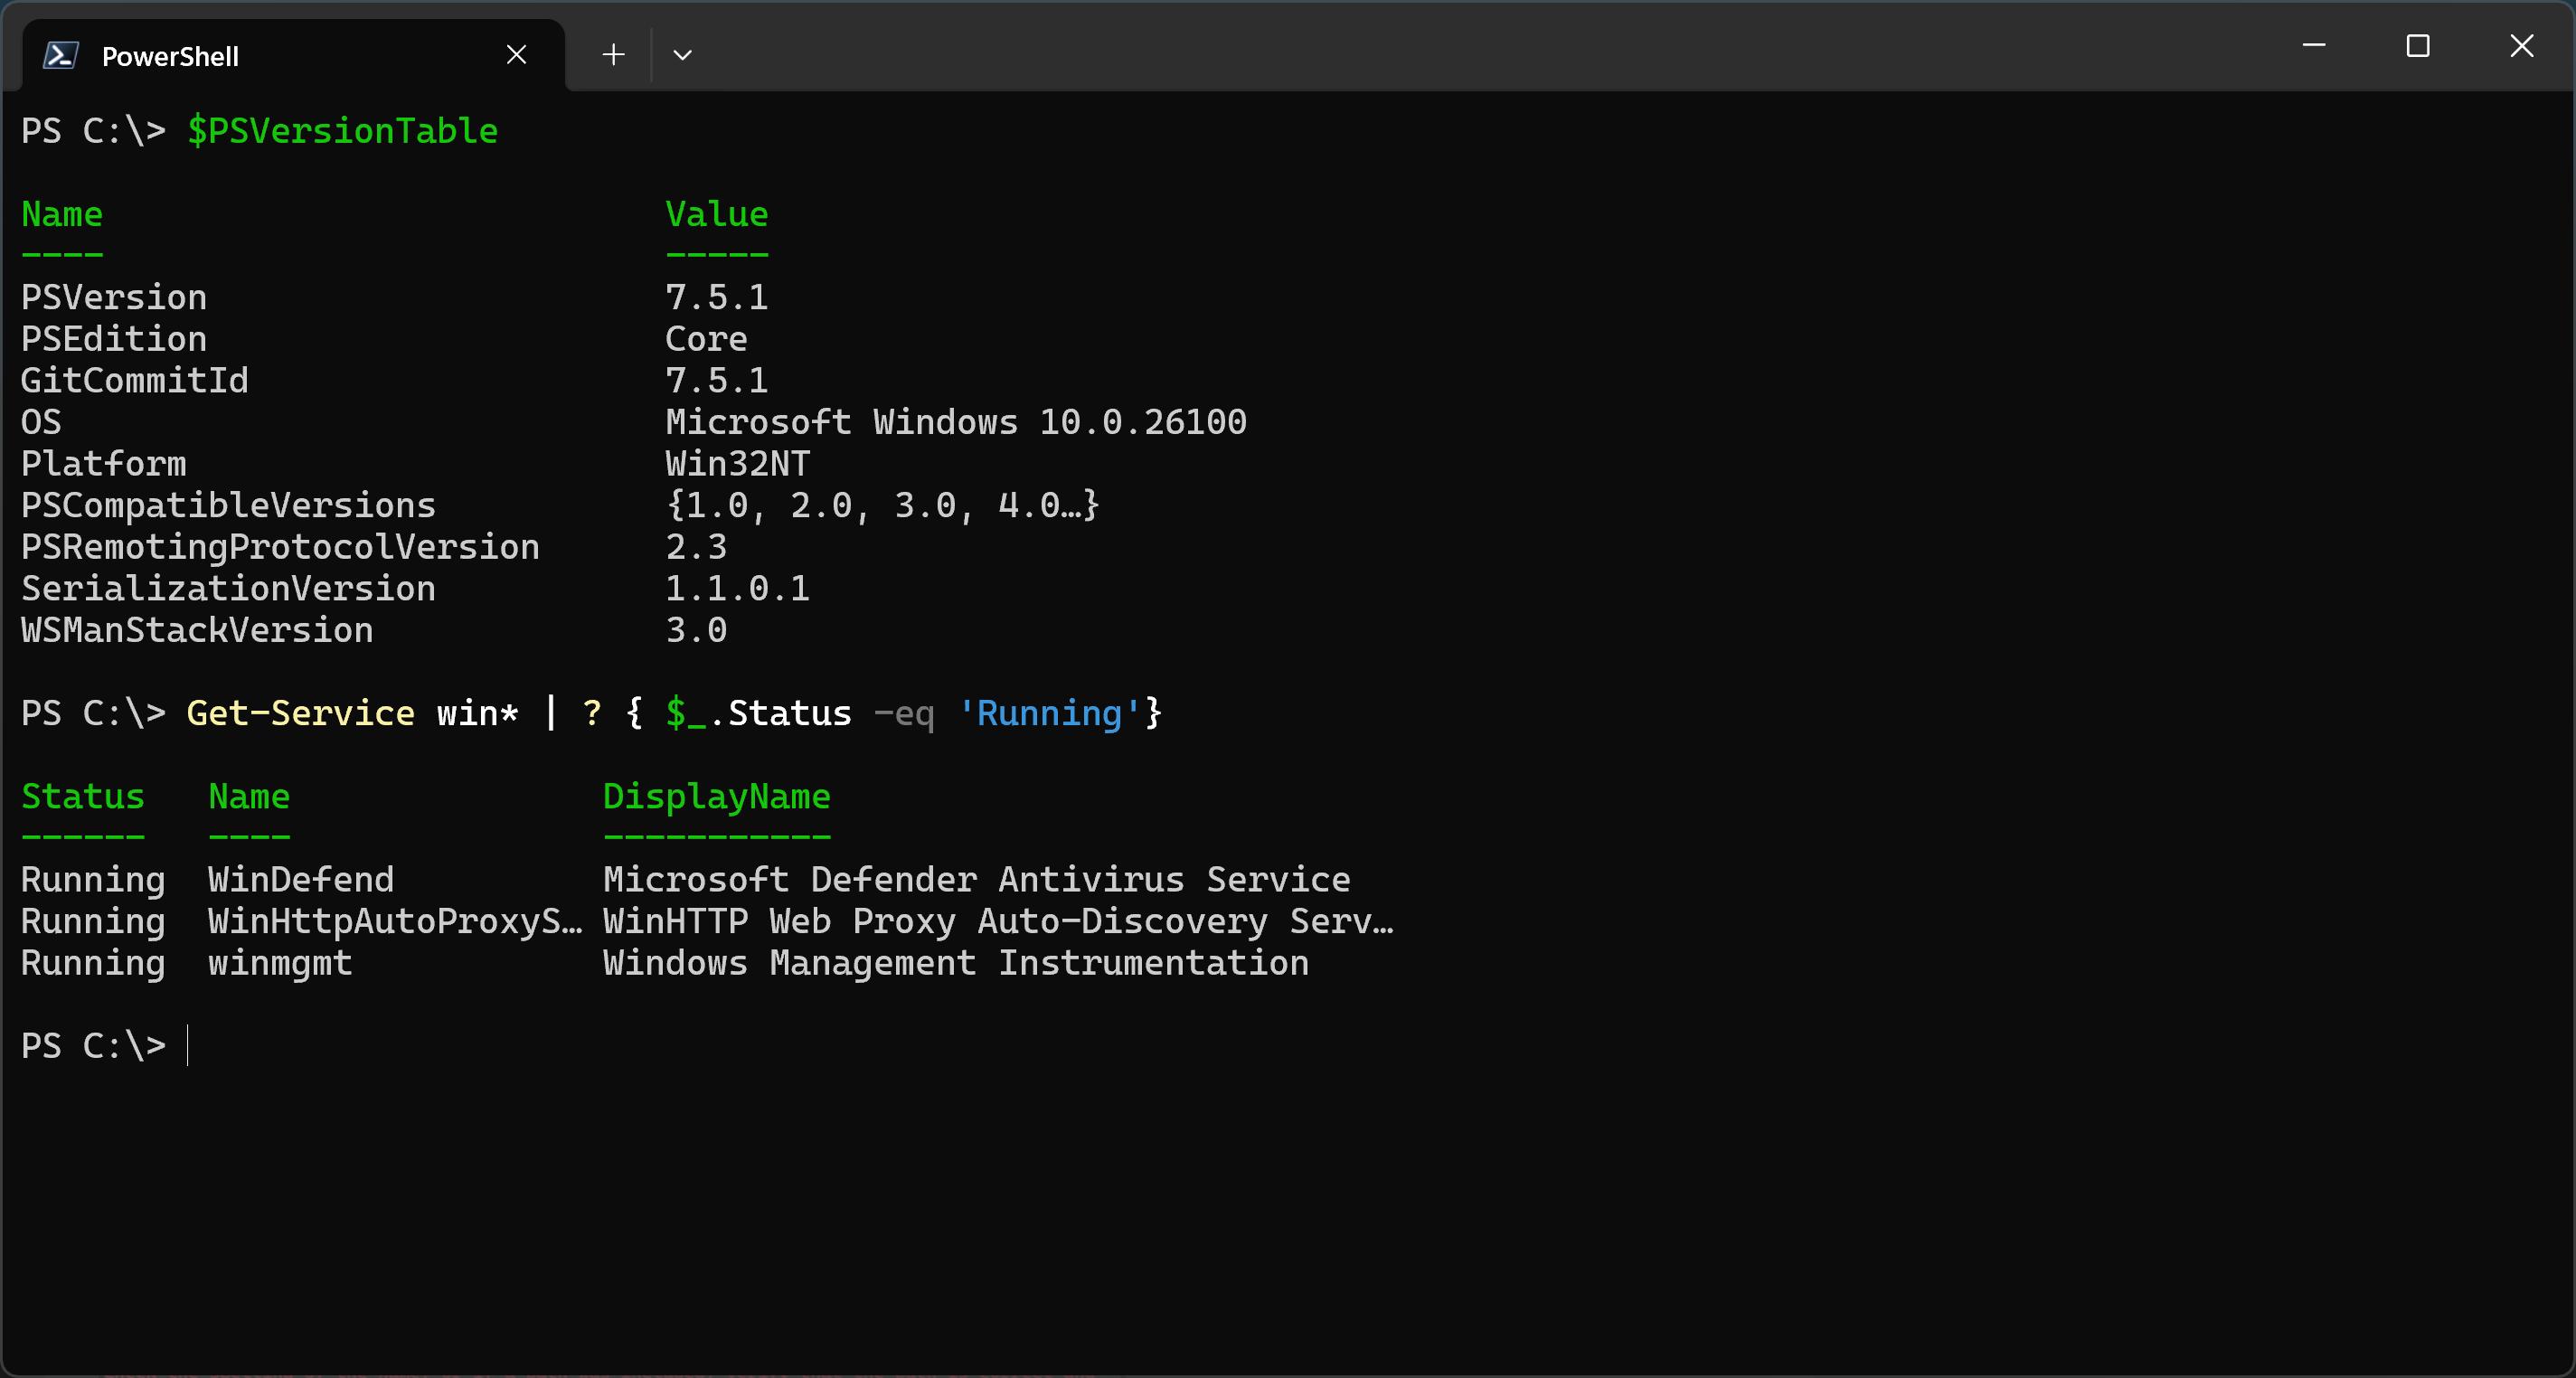Image resolution: width=2576 pixels, height=1378 pixels.
Task: Close the PowerShell tab
Action: (516, 55)
